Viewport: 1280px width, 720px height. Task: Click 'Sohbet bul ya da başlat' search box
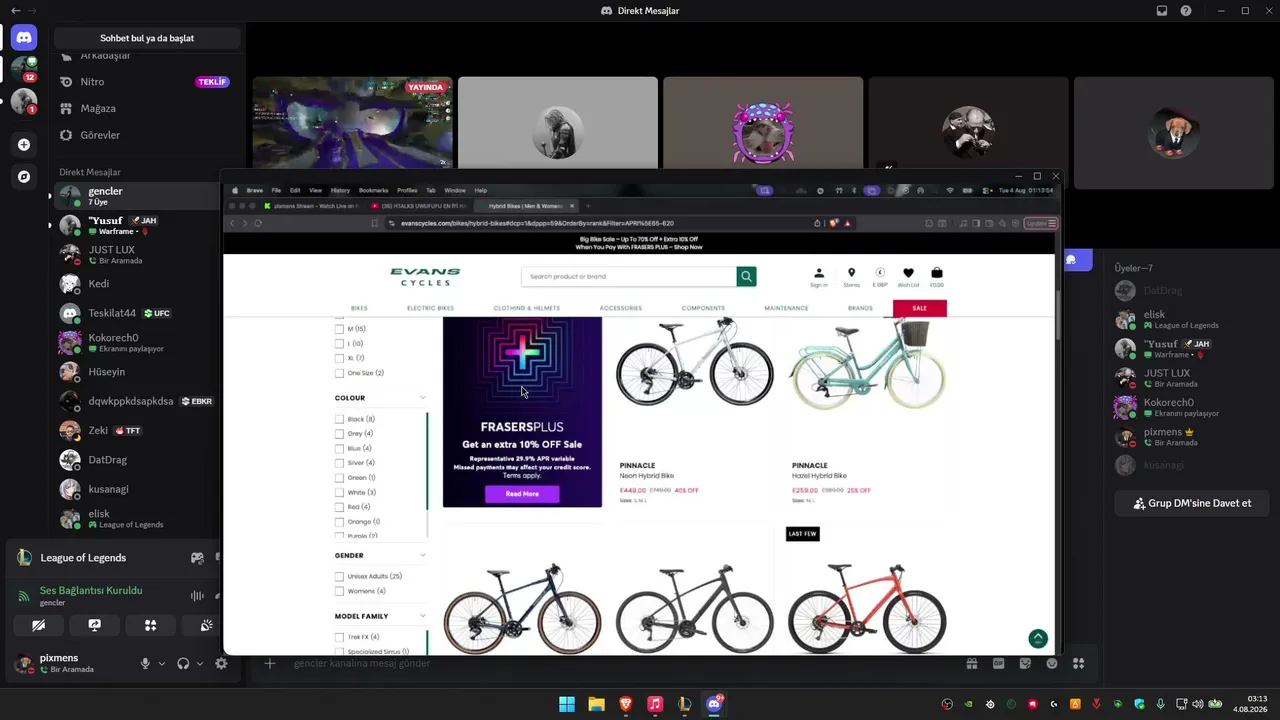click(x=147, y=38)
